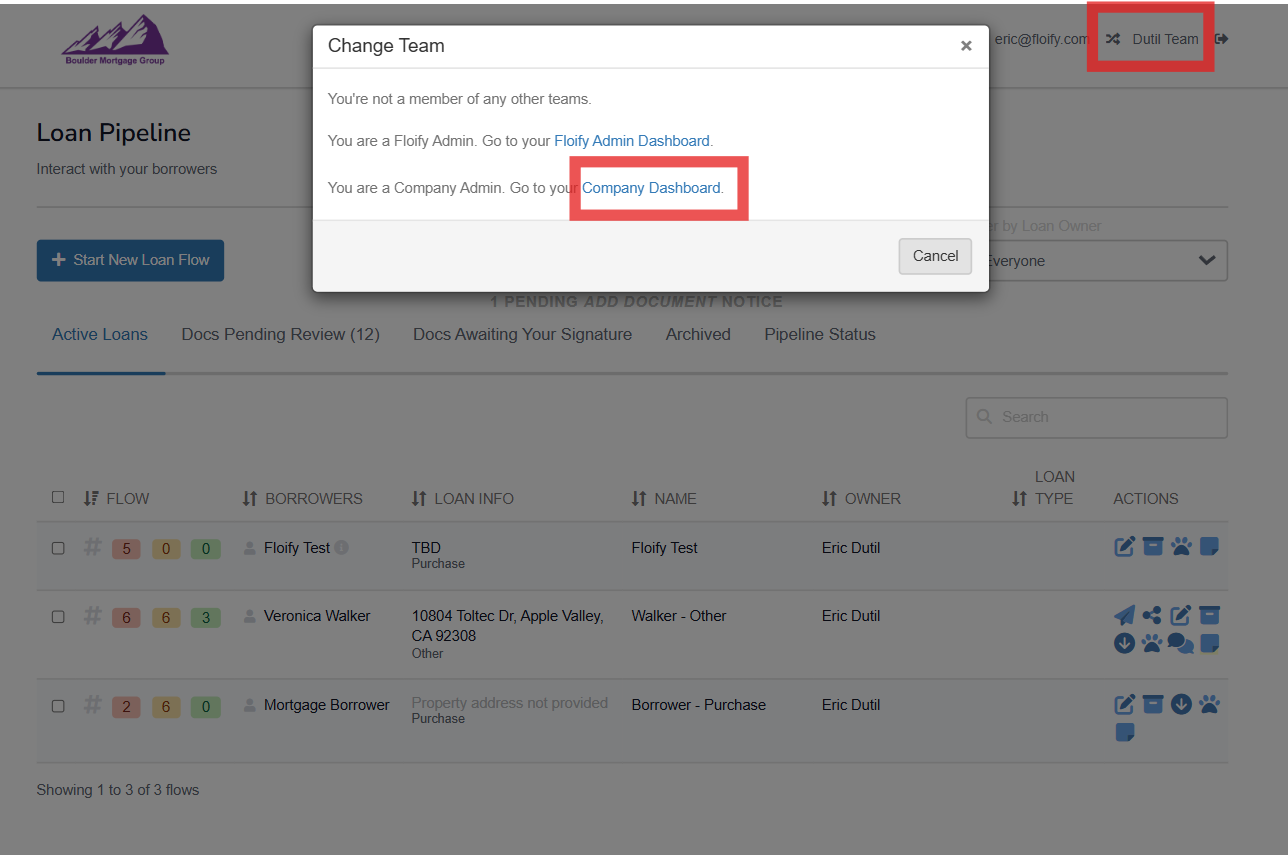Viewport: 1288px width, 855px height.
Task: Click the download arrow icon in Mortgage Borrower row
Action: click(x=1181, y=704)
